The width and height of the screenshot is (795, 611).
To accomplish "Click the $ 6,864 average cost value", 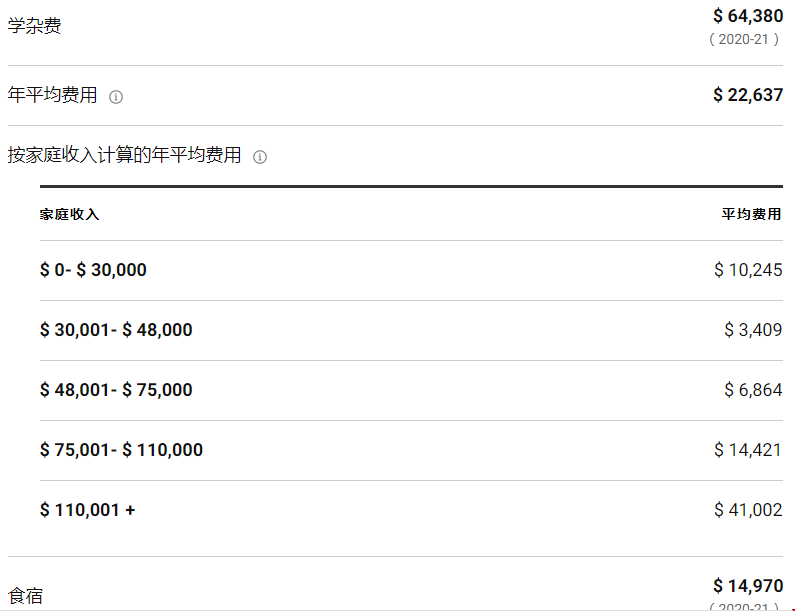I will (x=753, y=390).
